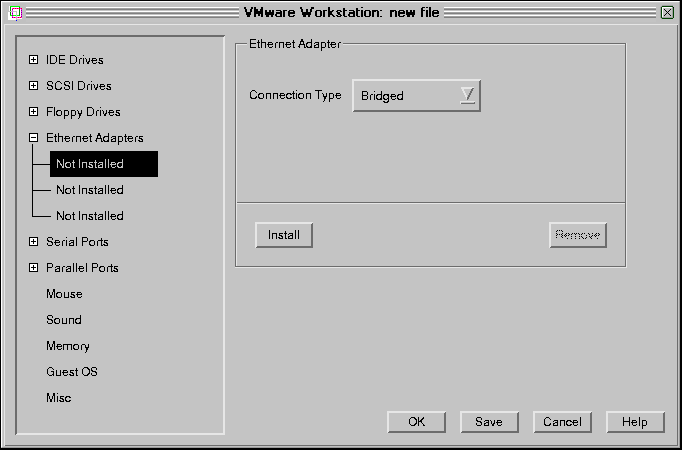This screenshot has height=450, width=682.
Task: Open Help for this dialog
Action: point(634,422)
